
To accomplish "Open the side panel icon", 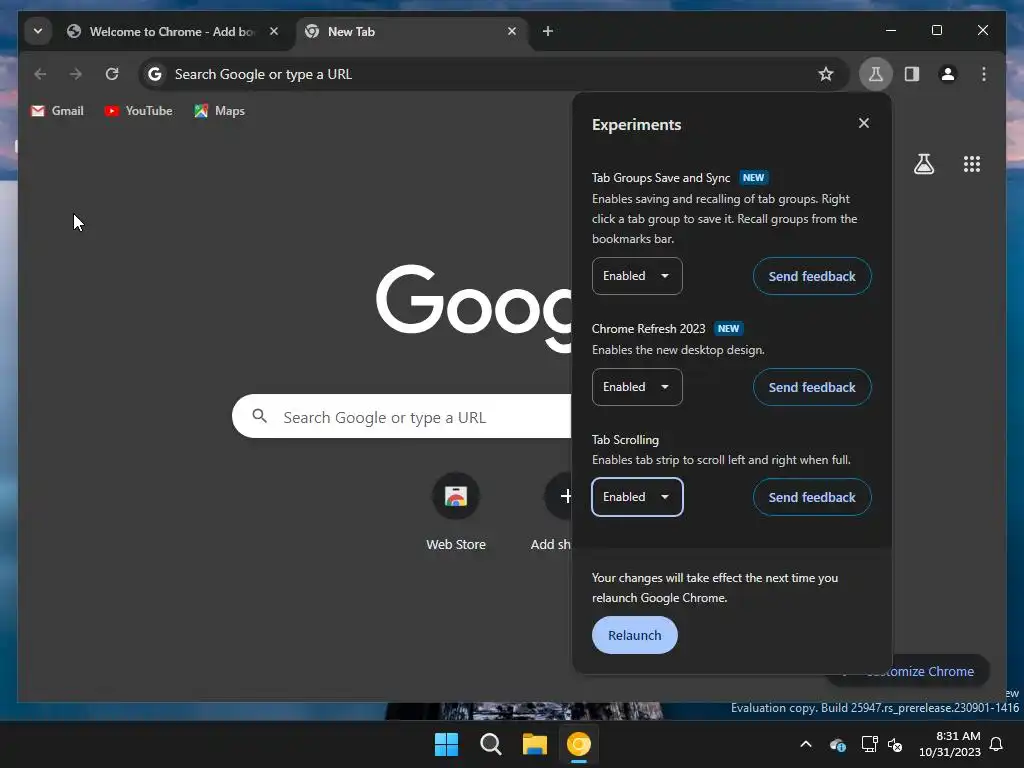I will [x=912, y=74].
